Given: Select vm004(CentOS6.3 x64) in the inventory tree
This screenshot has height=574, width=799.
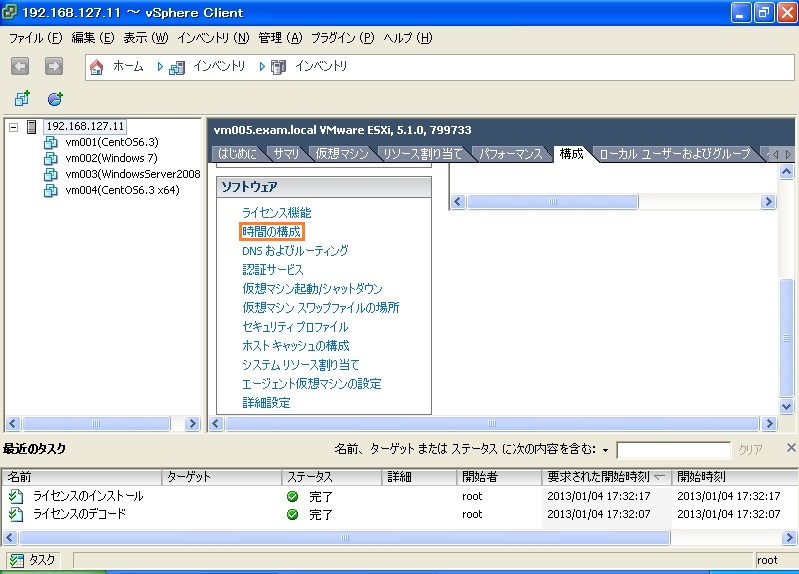Looking at the screenshot, I should pyautogui.click(x=122, y=190).
